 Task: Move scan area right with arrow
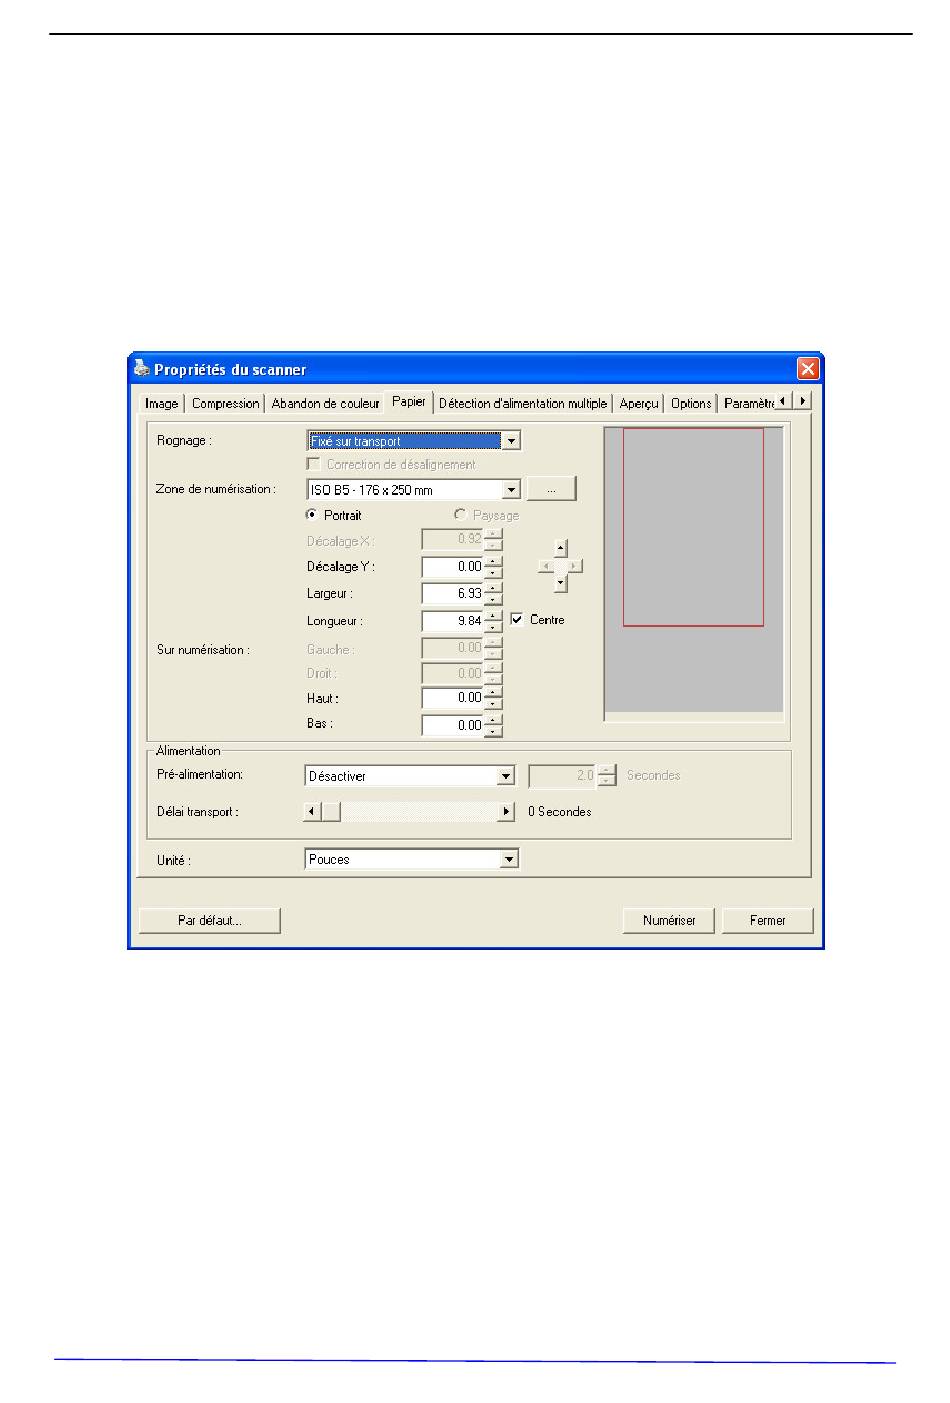pos(575,566)
